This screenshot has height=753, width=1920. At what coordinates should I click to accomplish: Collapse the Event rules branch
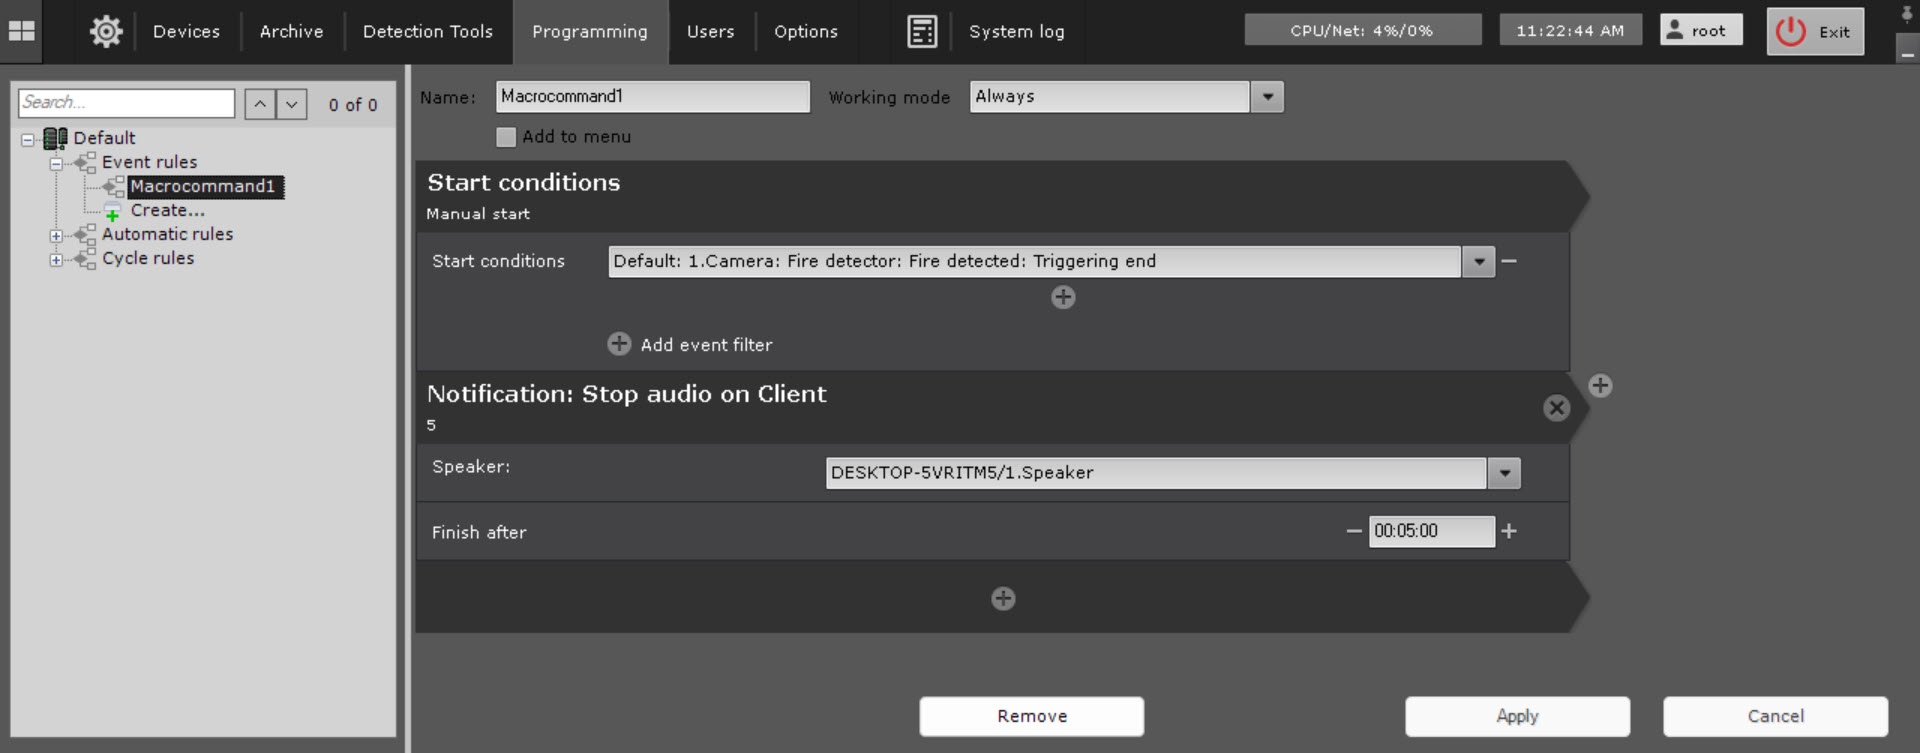(57, 163)
